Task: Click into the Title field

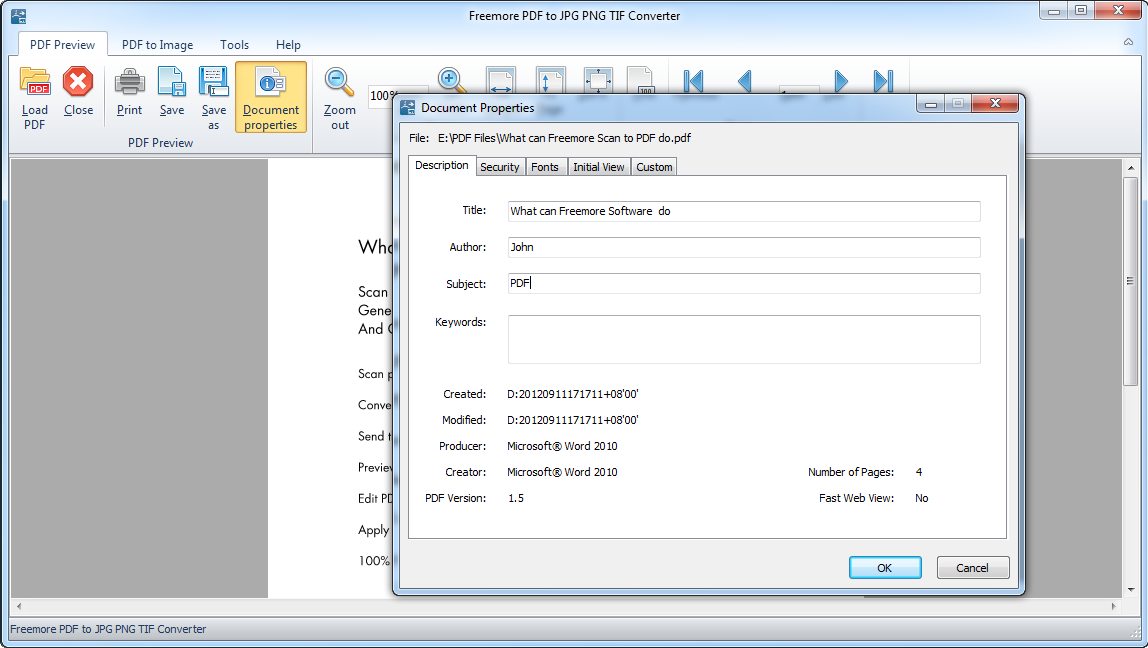Action: [744, 211]
